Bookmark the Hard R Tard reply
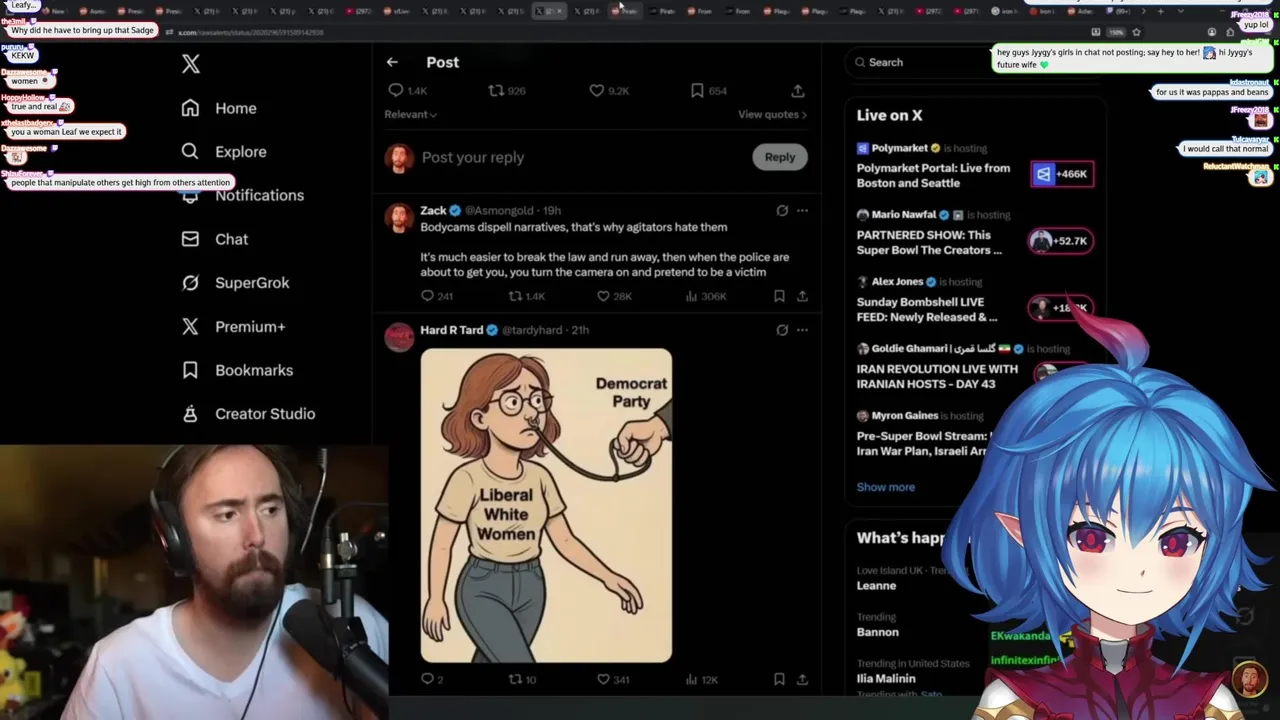 779,679
